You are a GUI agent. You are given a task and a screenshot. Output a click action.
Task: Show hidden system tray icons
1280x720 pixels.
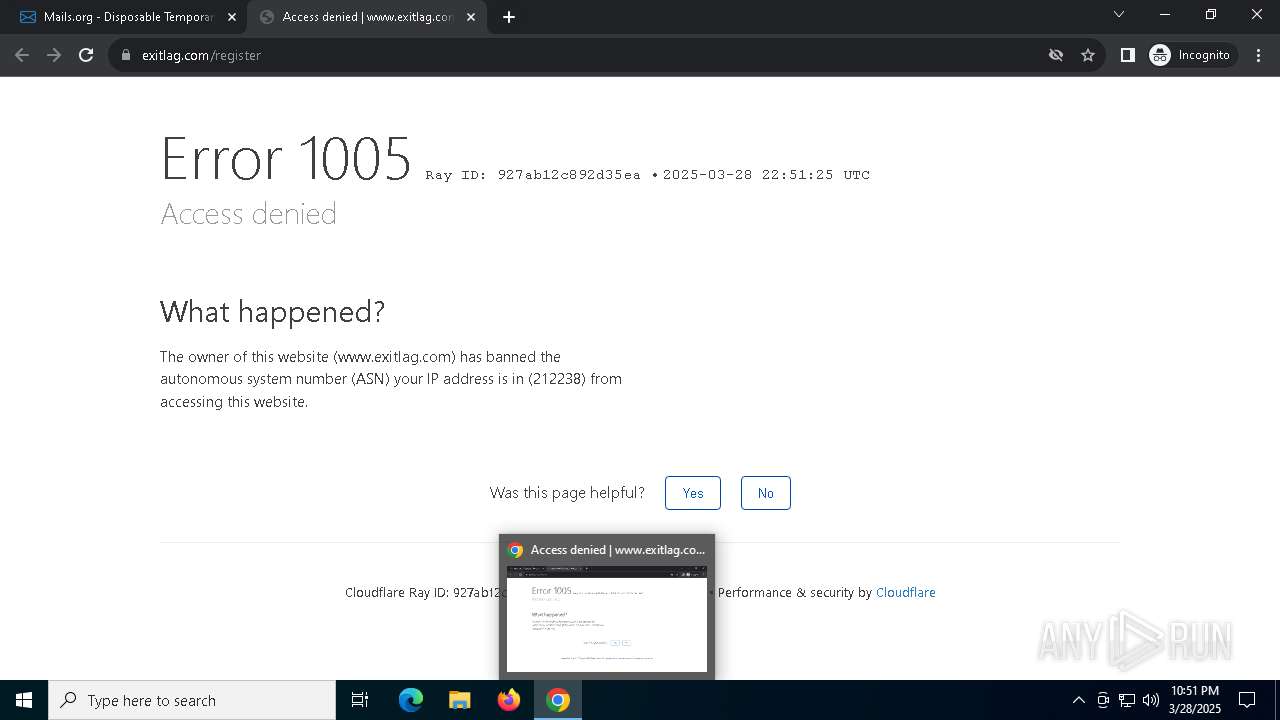tap(1078, 700)
